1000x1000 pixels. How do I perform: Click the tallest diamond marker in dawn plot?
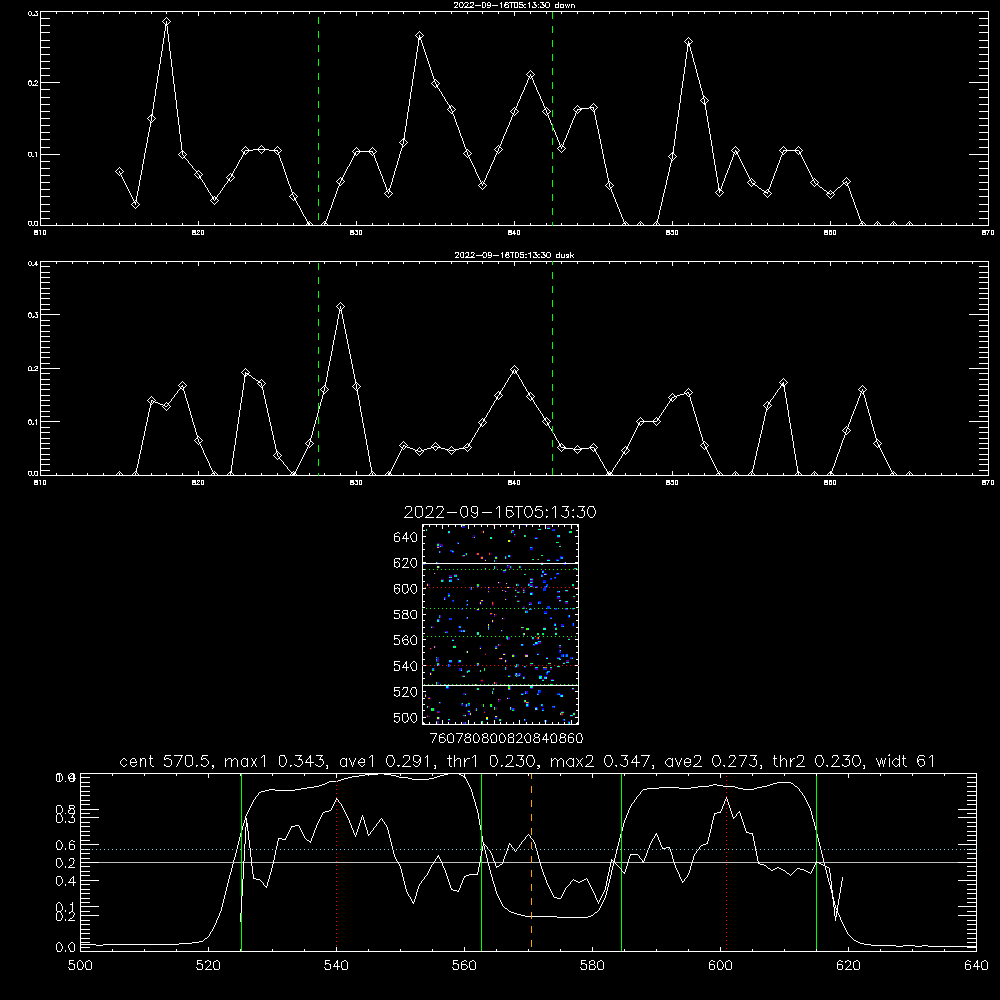pos(166,22)
